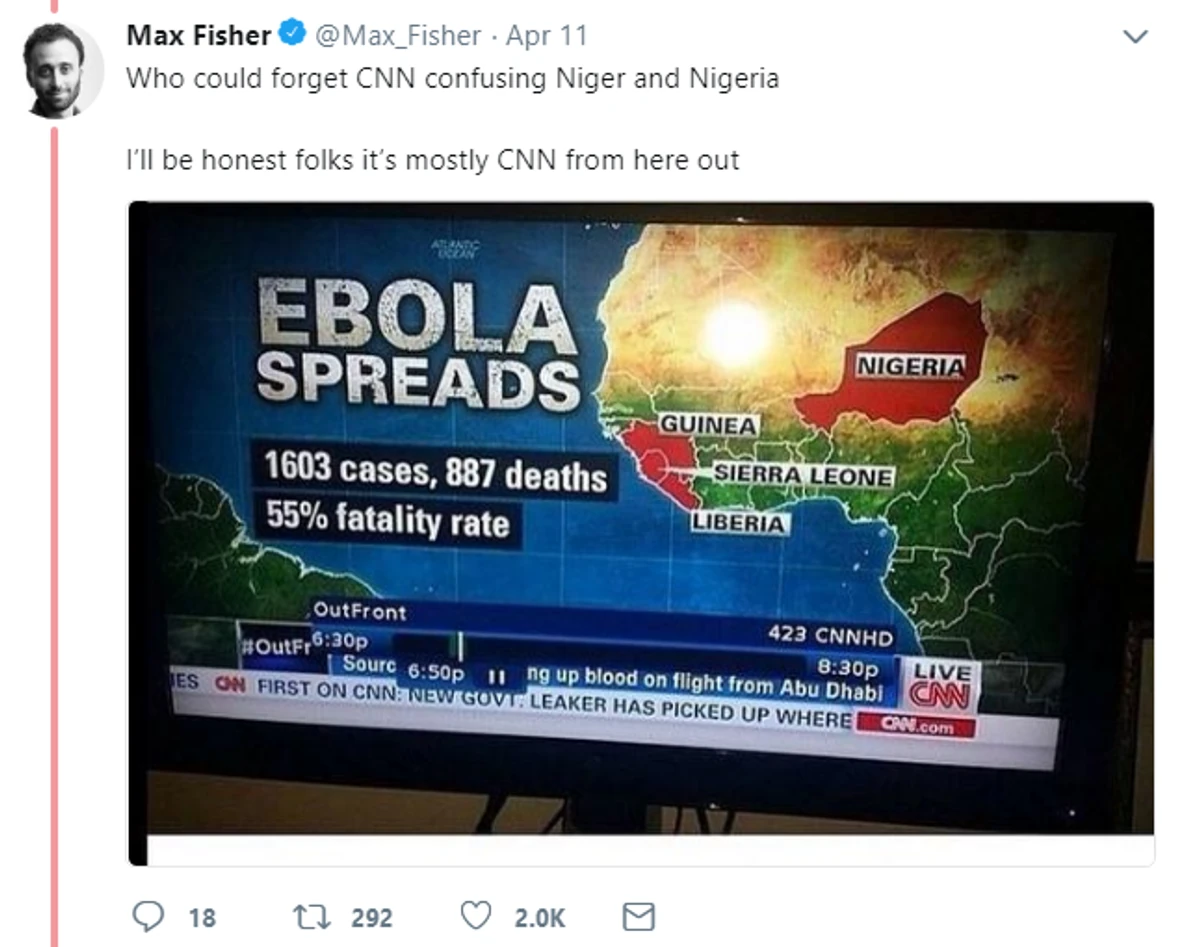
Task: Open the Max Fisher display name link
Action: tap(199, 36)
